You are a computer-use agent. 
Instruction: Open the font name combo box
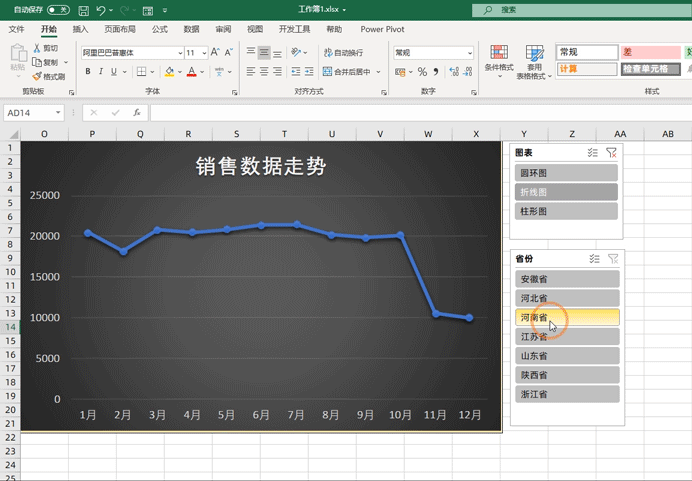click(132, 53)
